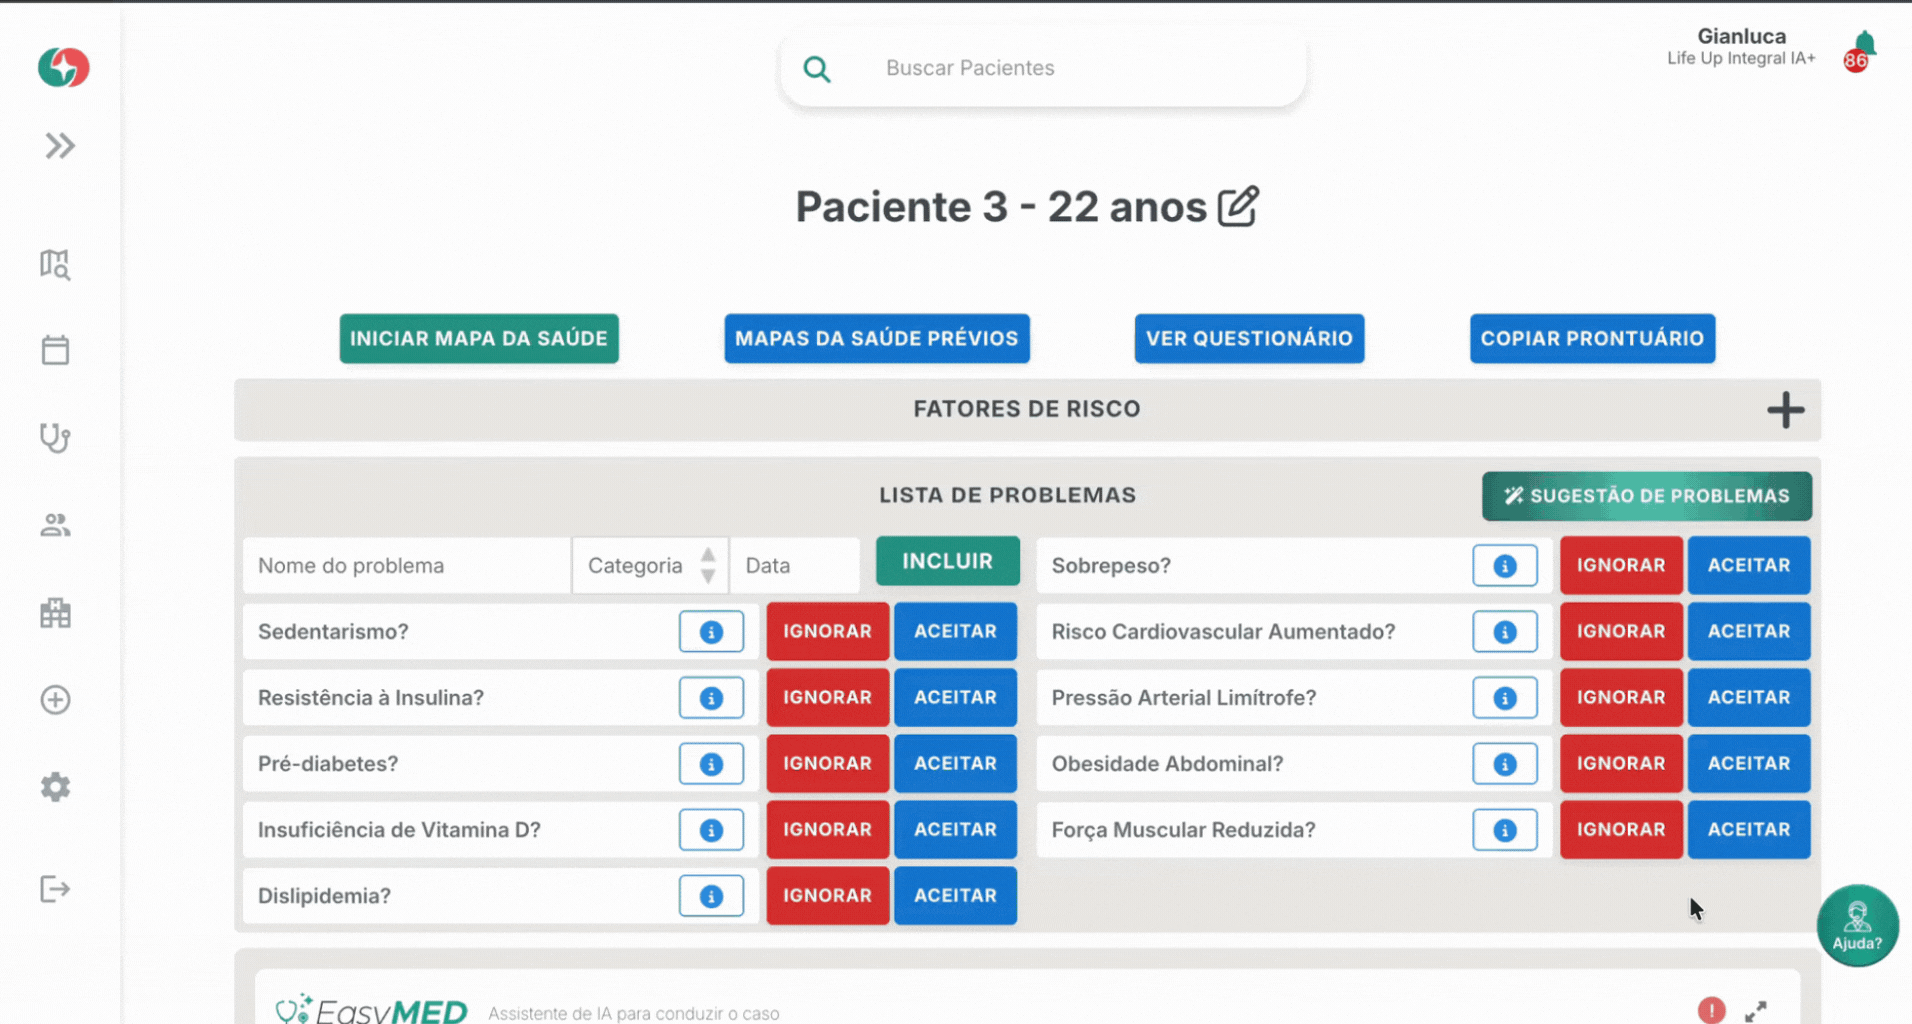
Task: Open the map search sidebar icon
Action: (55, 265)
